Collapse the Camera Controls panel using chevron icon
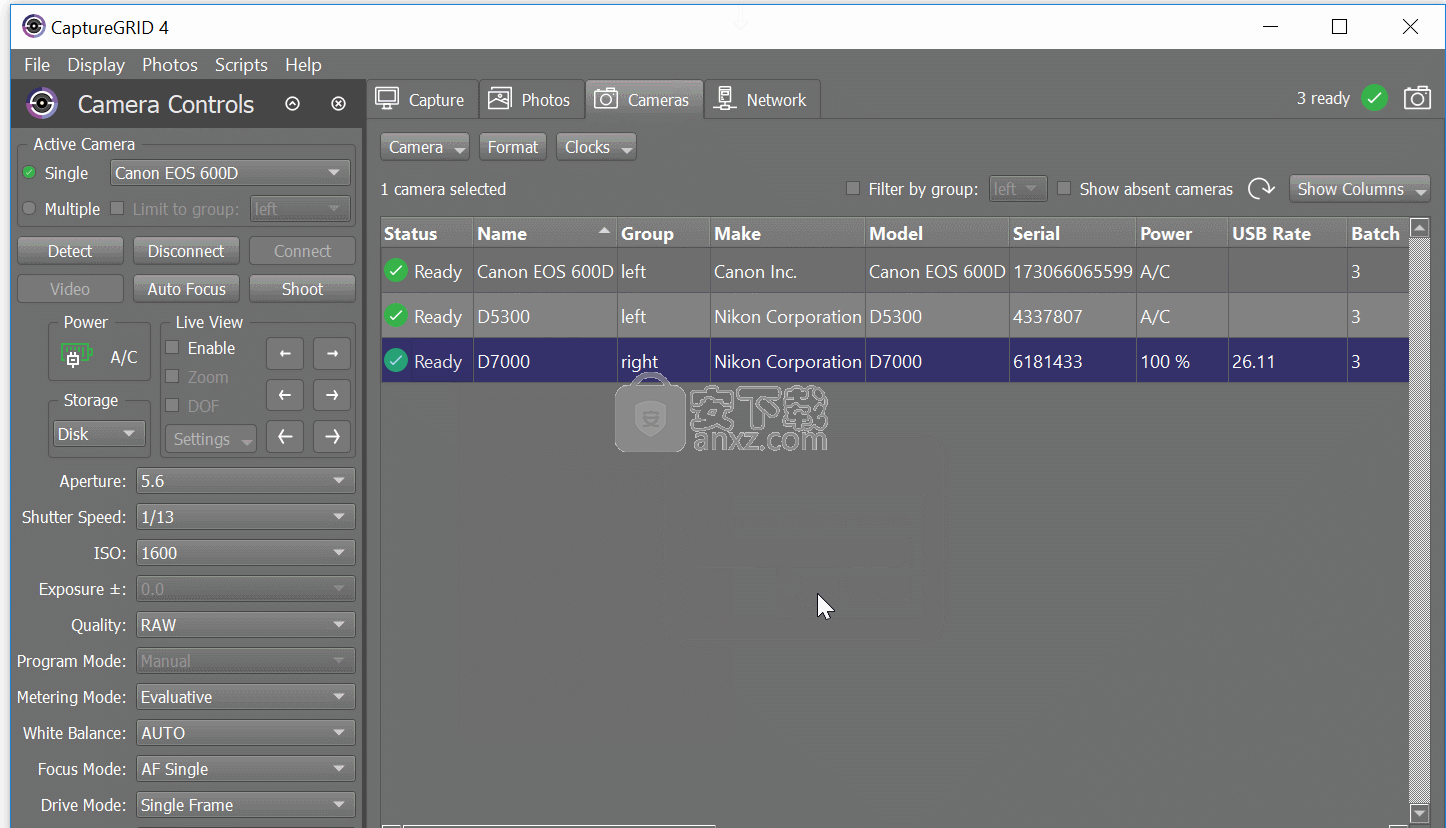The image size is (1446, 828). [292, 104]
